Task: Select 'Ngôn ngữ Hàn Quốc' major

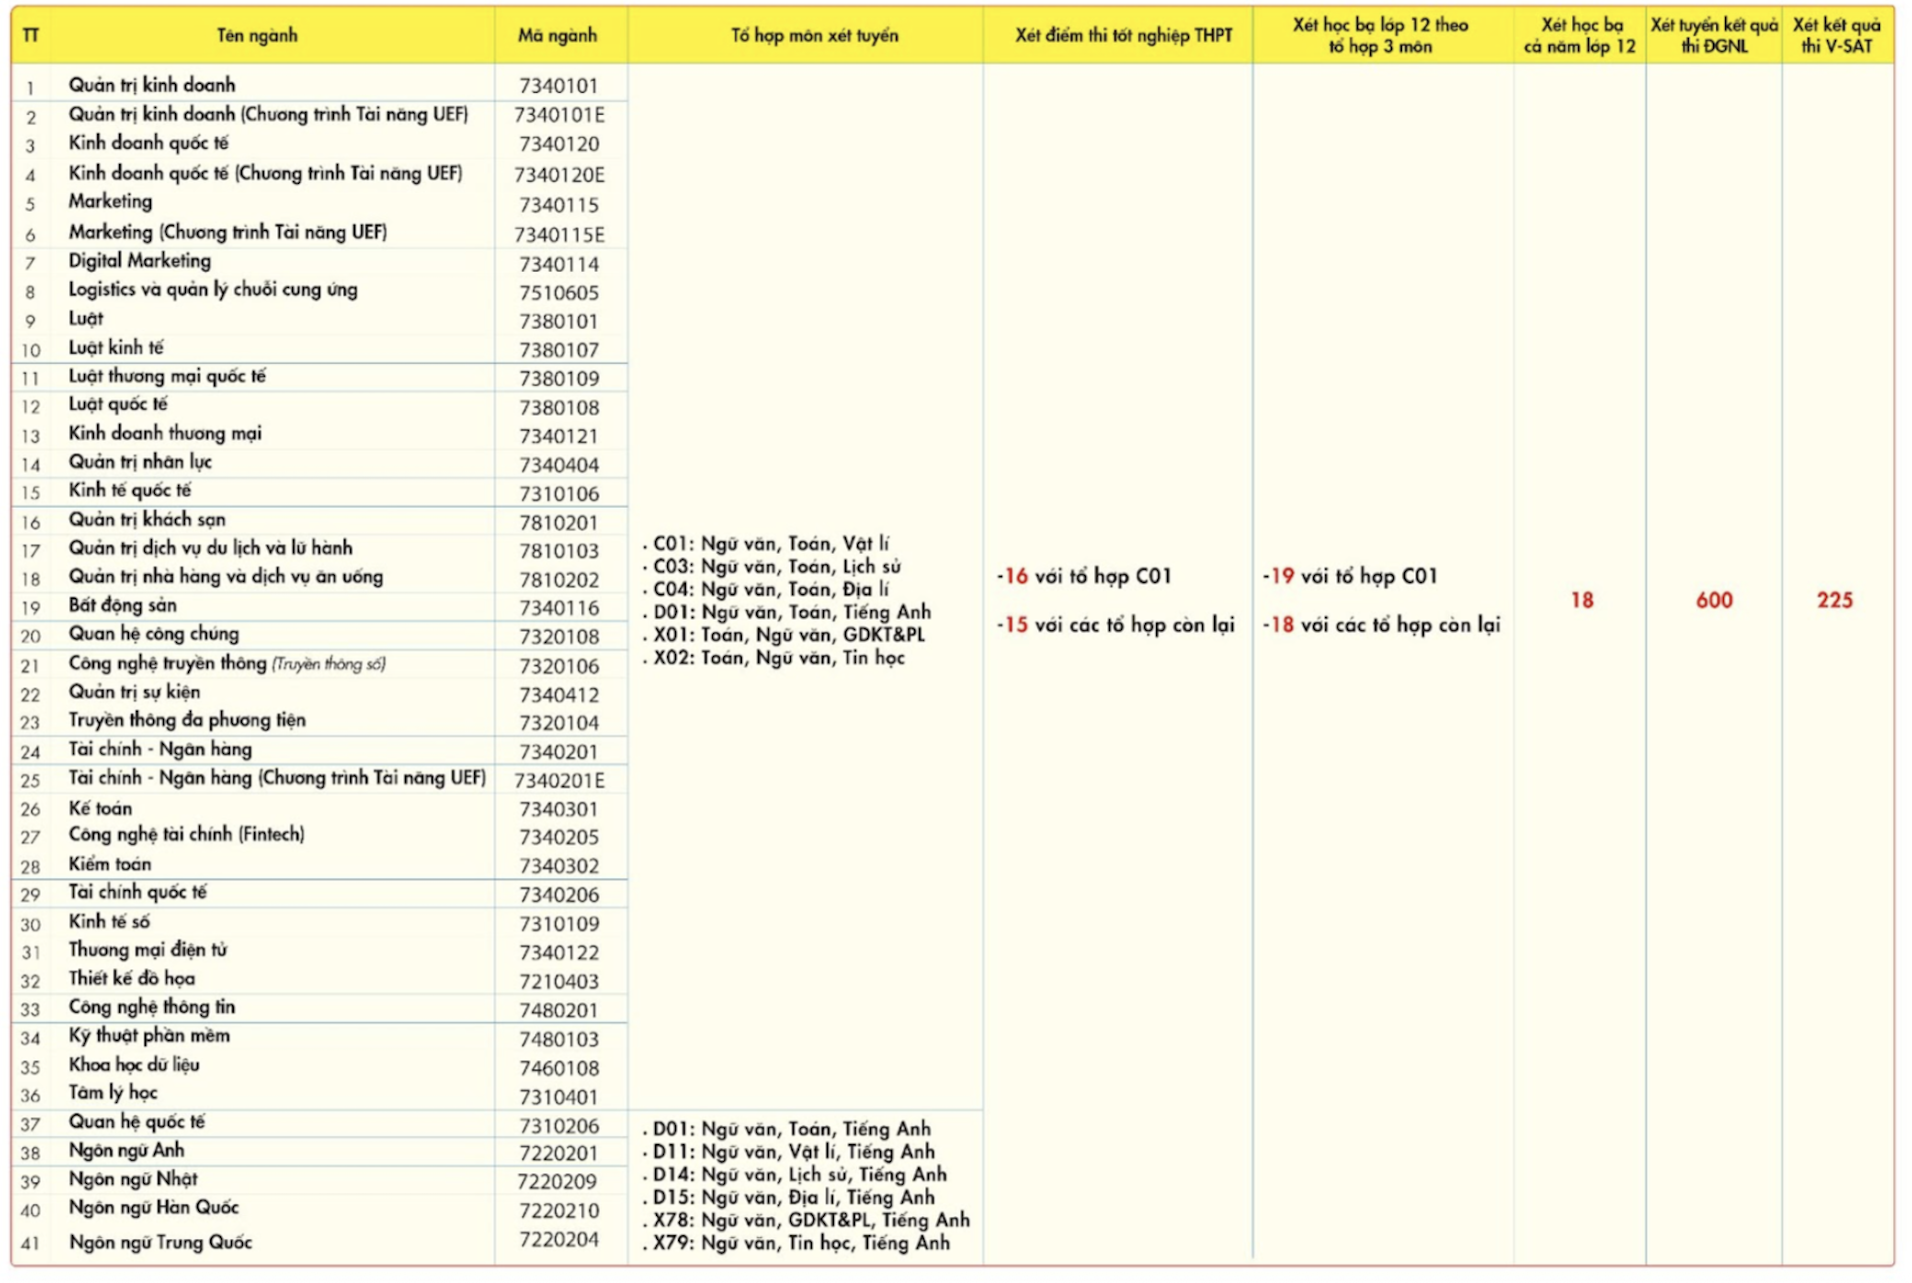Action: [154, 1208]
